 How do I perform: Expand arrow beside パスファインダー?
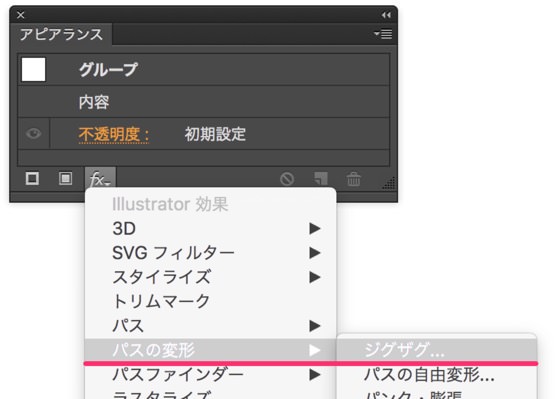315,374
